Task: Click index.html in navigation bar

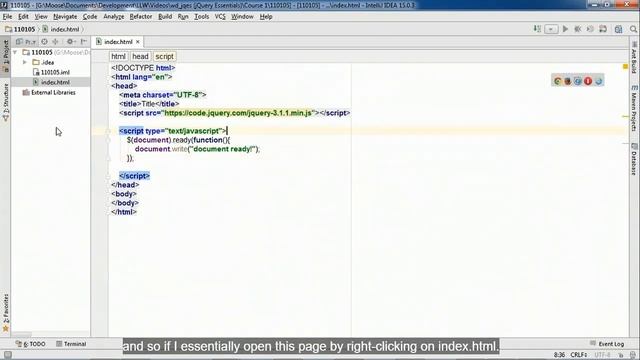Action: tap(61, 29)
